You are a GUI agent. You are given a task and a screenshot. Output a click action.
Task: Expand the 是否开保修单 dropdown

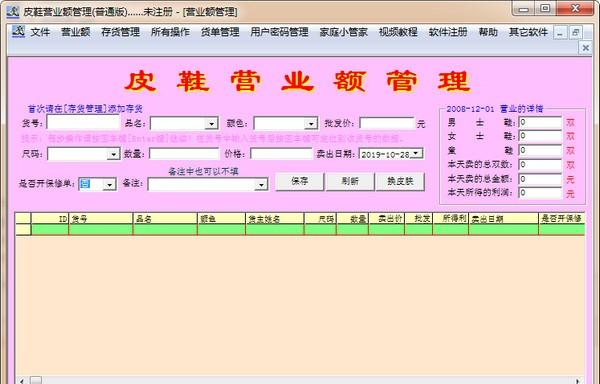[x=109, y=184]
